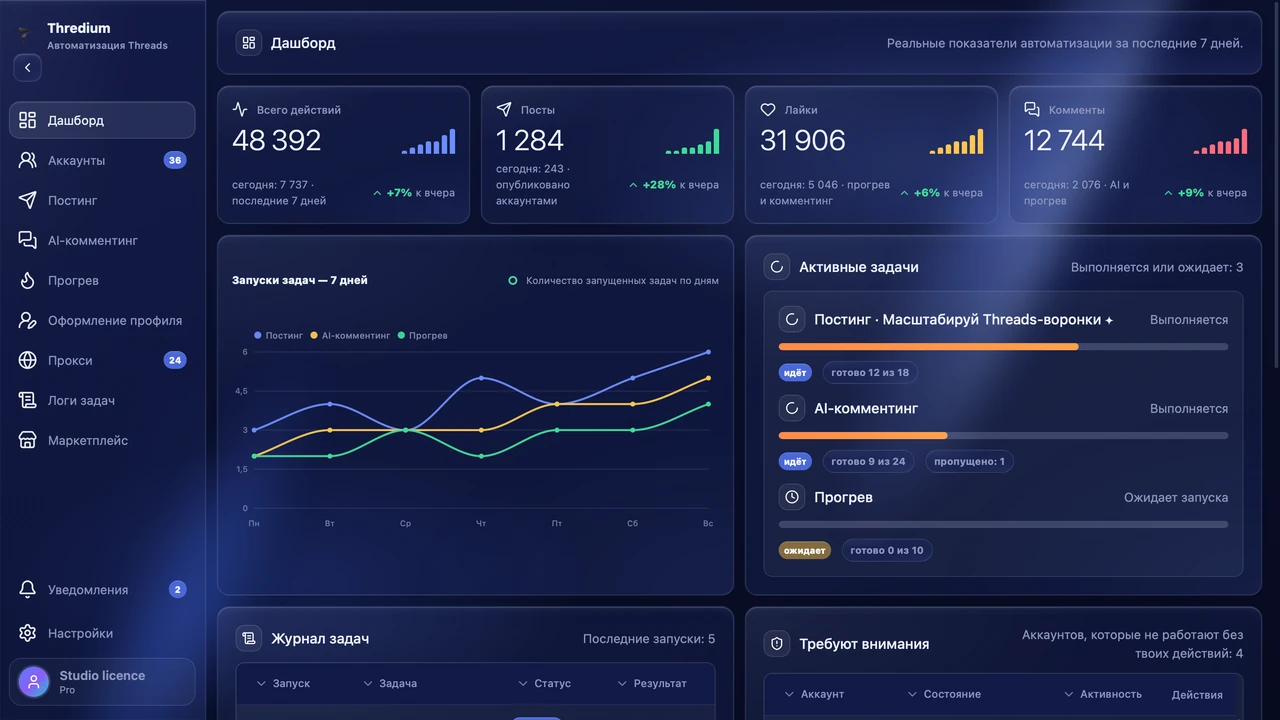Click the Настройки gear icon

click(28, 633)
